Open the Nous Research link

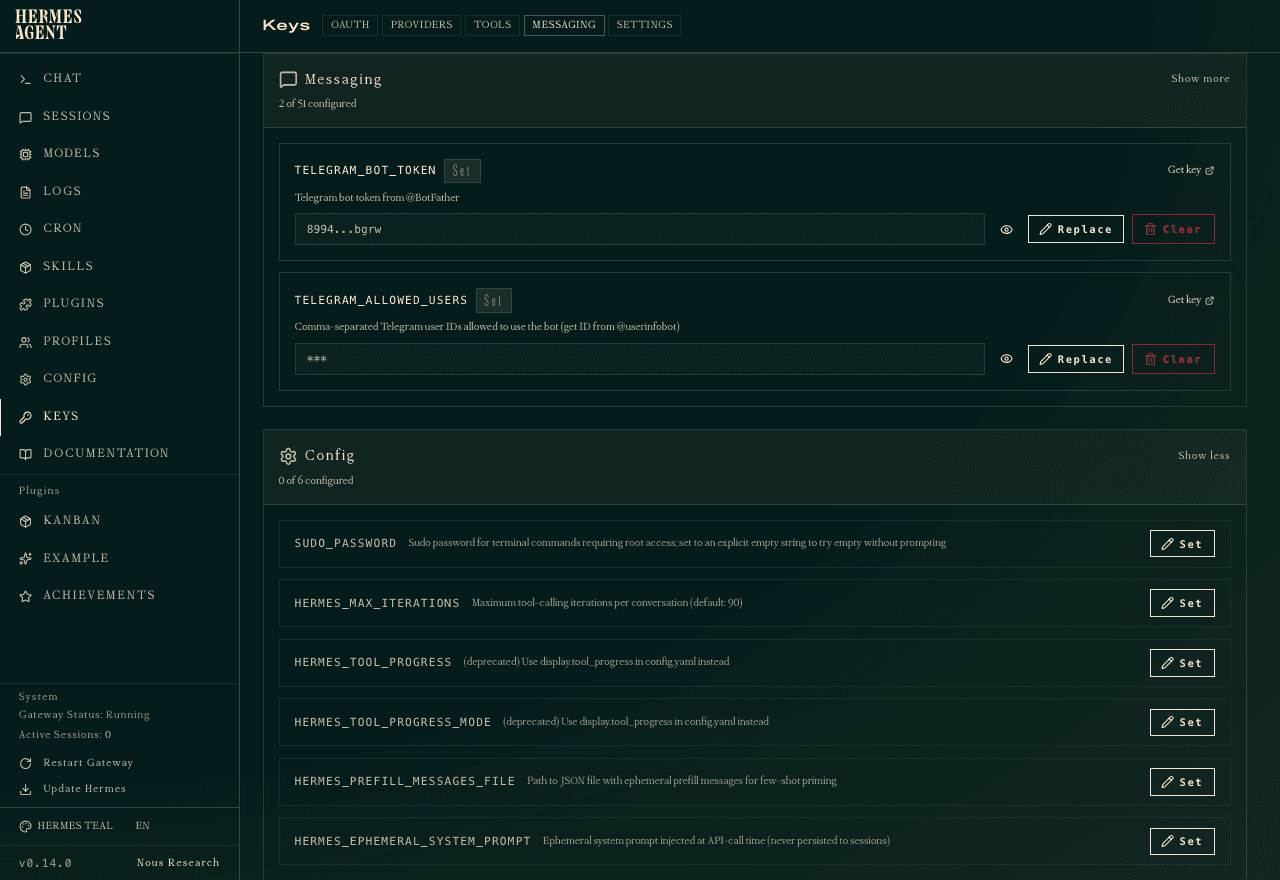click(x=178, y=863)
